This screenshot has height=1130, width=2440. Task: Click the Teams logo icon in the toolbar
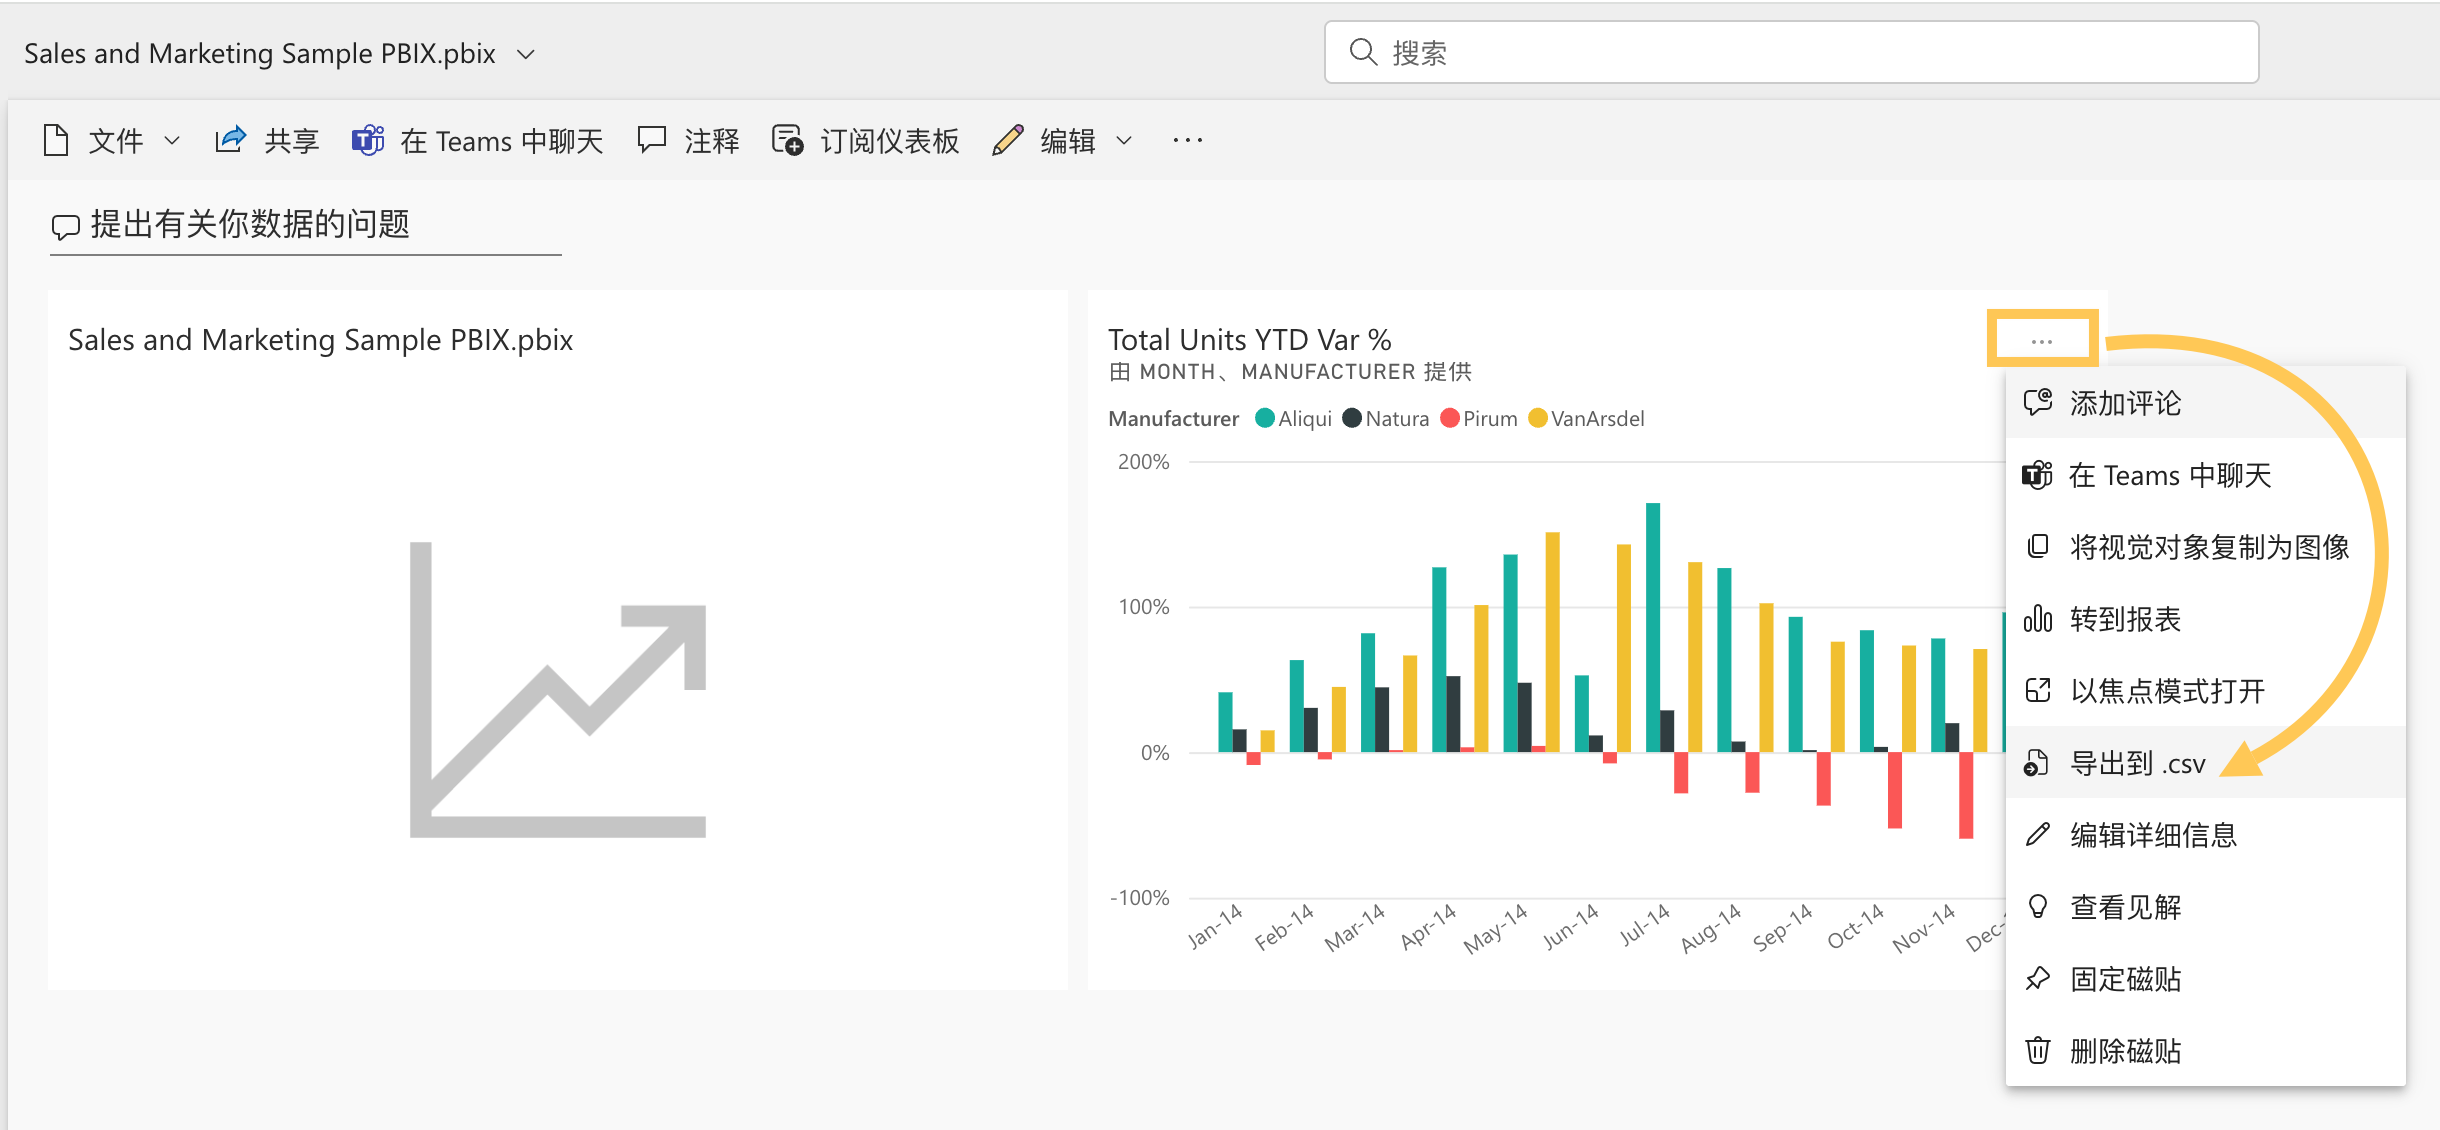368,140
